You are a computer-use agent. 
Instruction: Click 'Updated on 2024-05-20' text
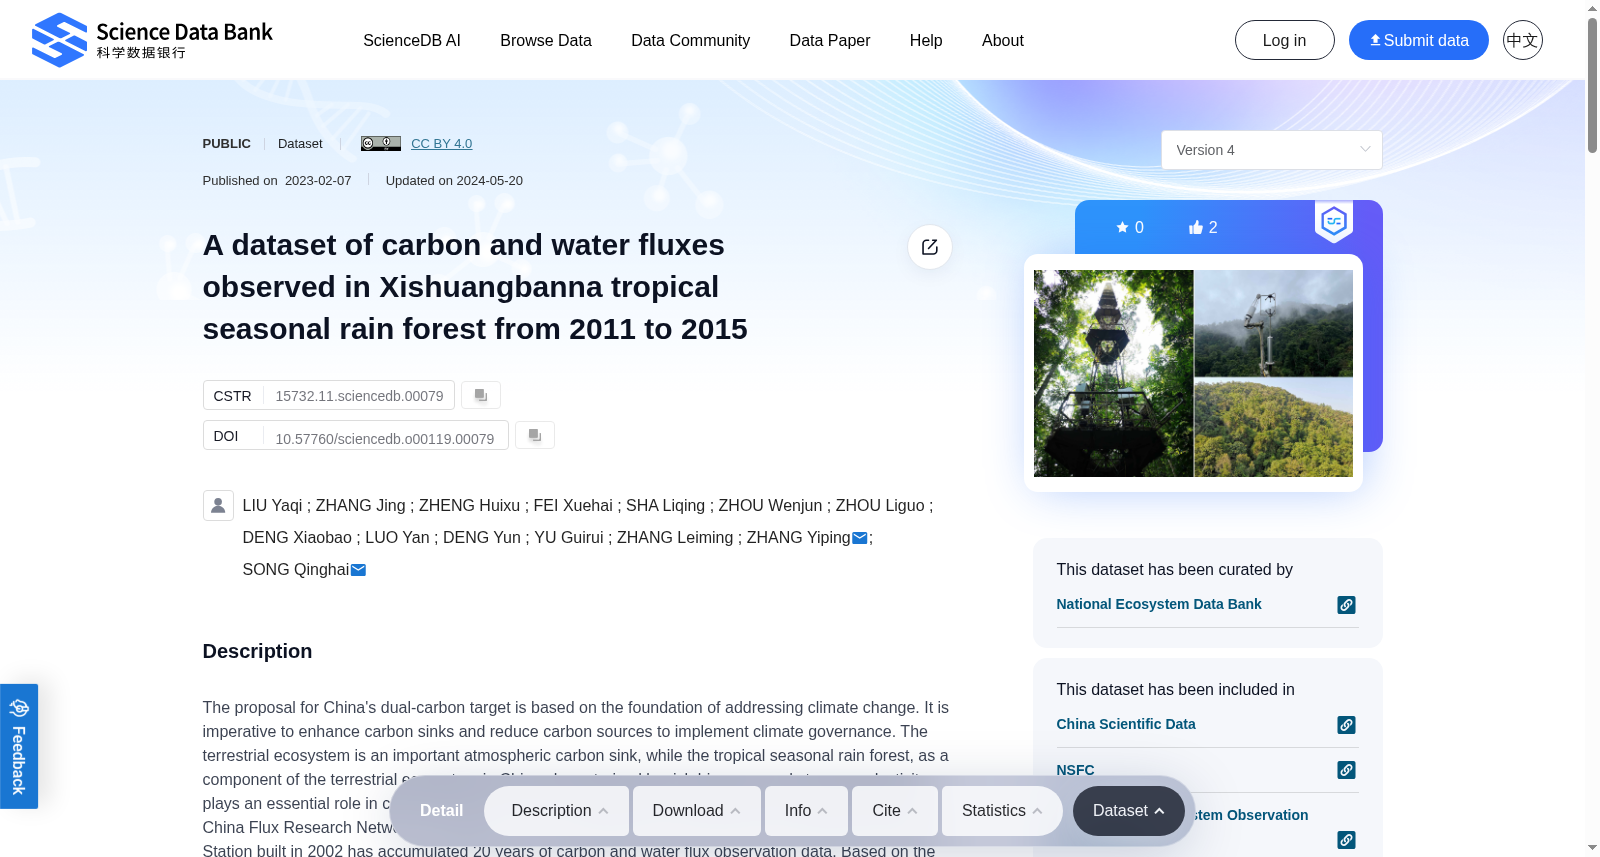[454, 181]
